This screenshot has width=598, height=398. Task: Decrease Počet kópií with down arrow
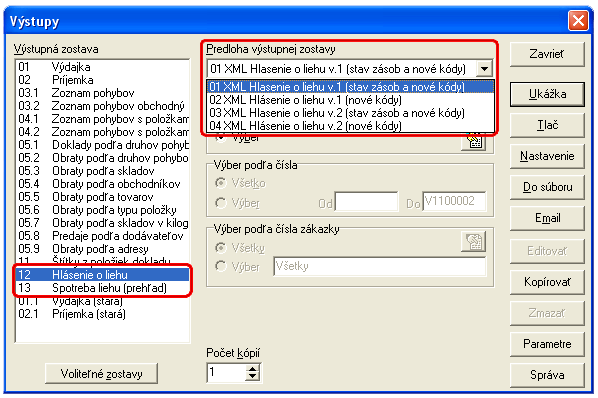[x=252, y=376]
